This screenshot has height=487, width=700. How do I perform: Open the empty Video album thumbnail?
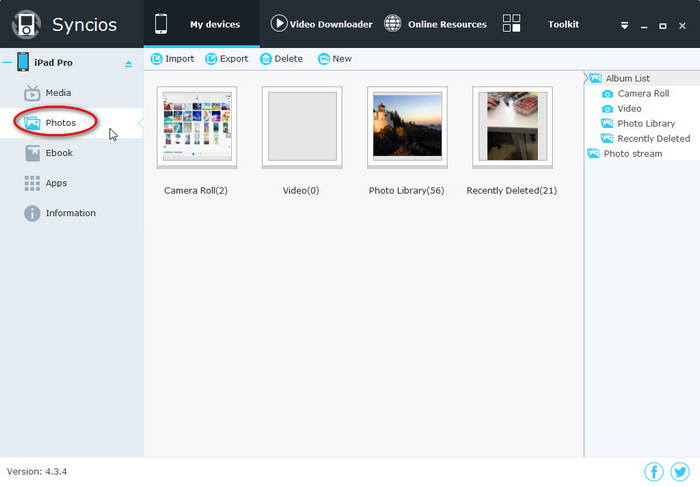[x=302, y=128]
